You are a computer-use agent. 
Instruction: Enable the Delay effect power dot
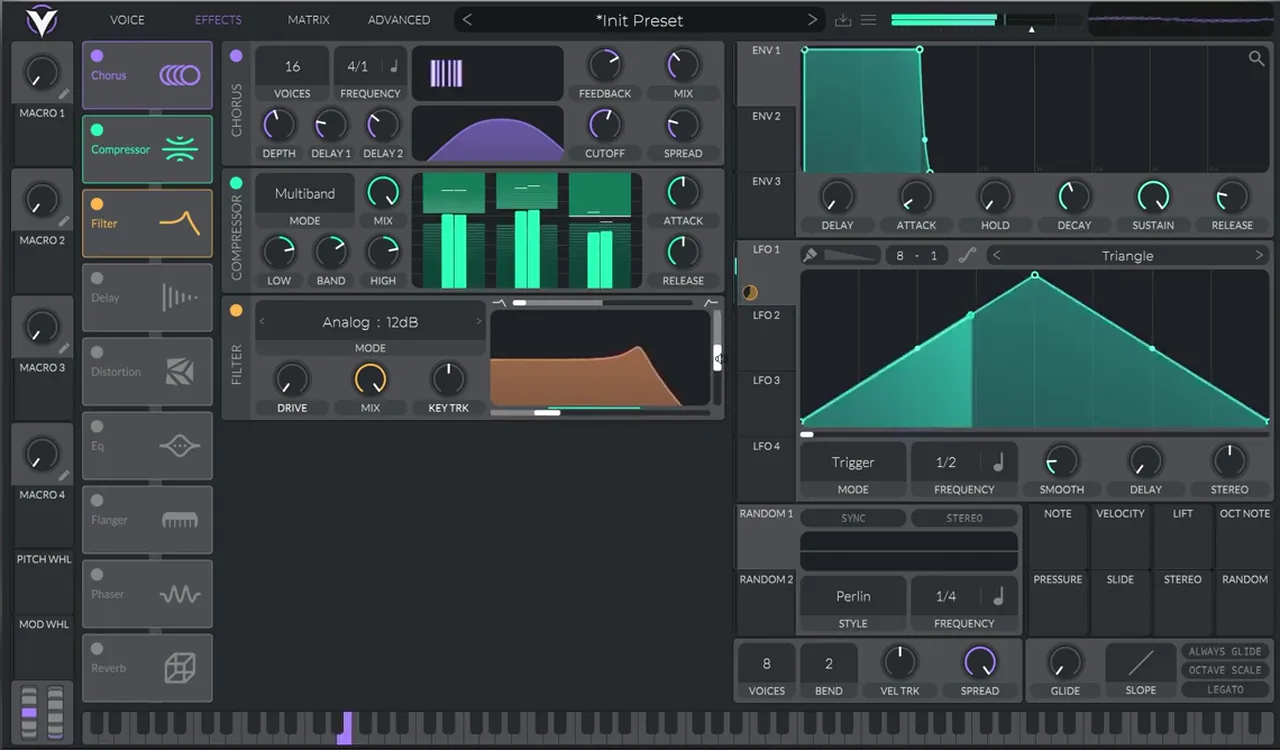[97, 278]
